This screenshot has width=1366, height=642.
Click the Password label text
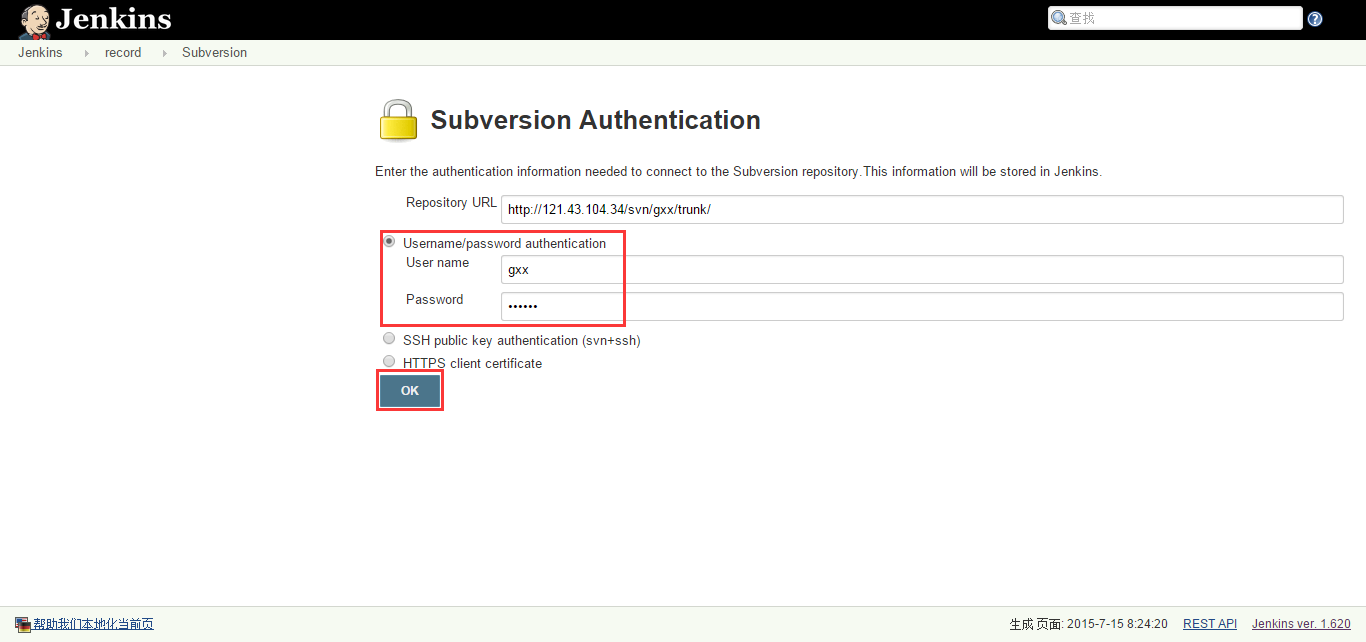(434, 300)
